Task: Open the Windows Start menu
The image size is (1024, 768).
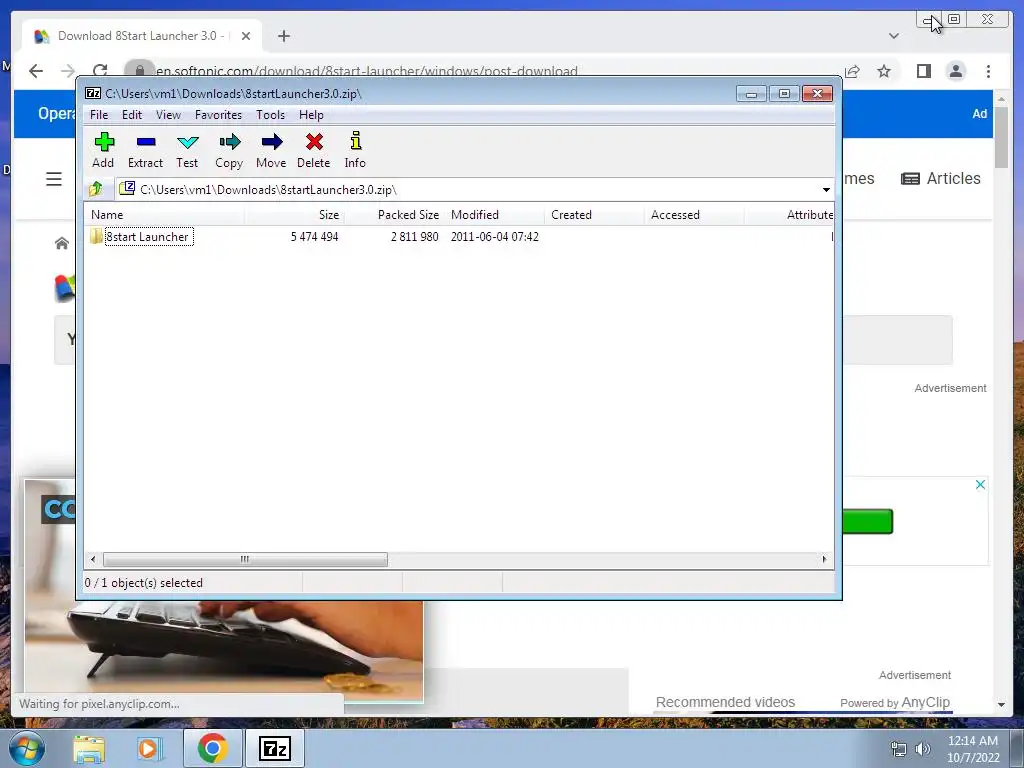Action: pos(25,748)
